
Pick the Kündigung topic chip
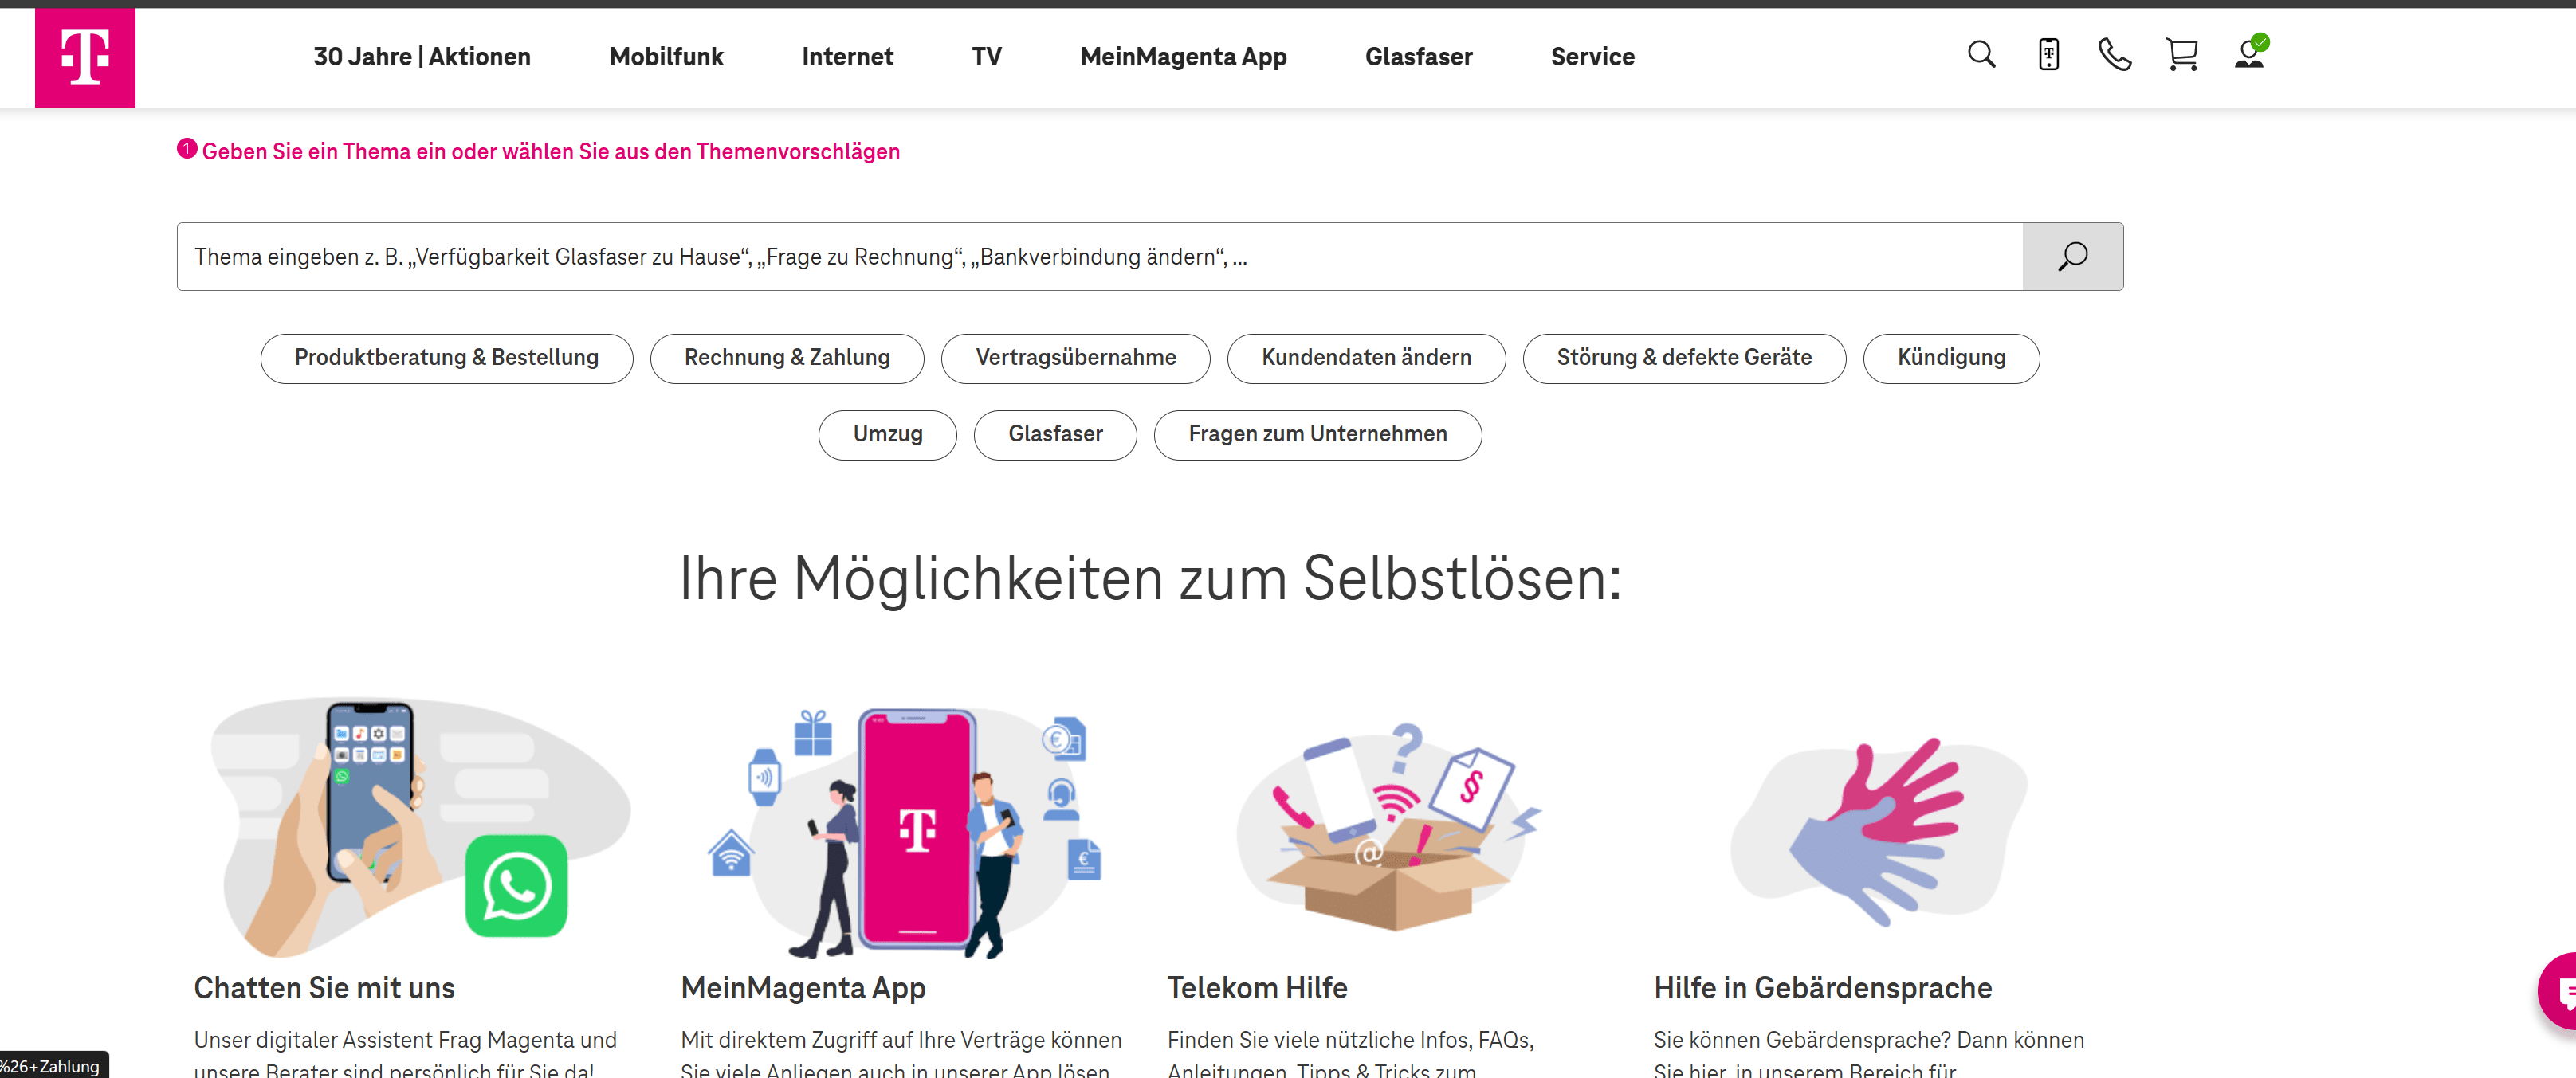point(1950,358)
